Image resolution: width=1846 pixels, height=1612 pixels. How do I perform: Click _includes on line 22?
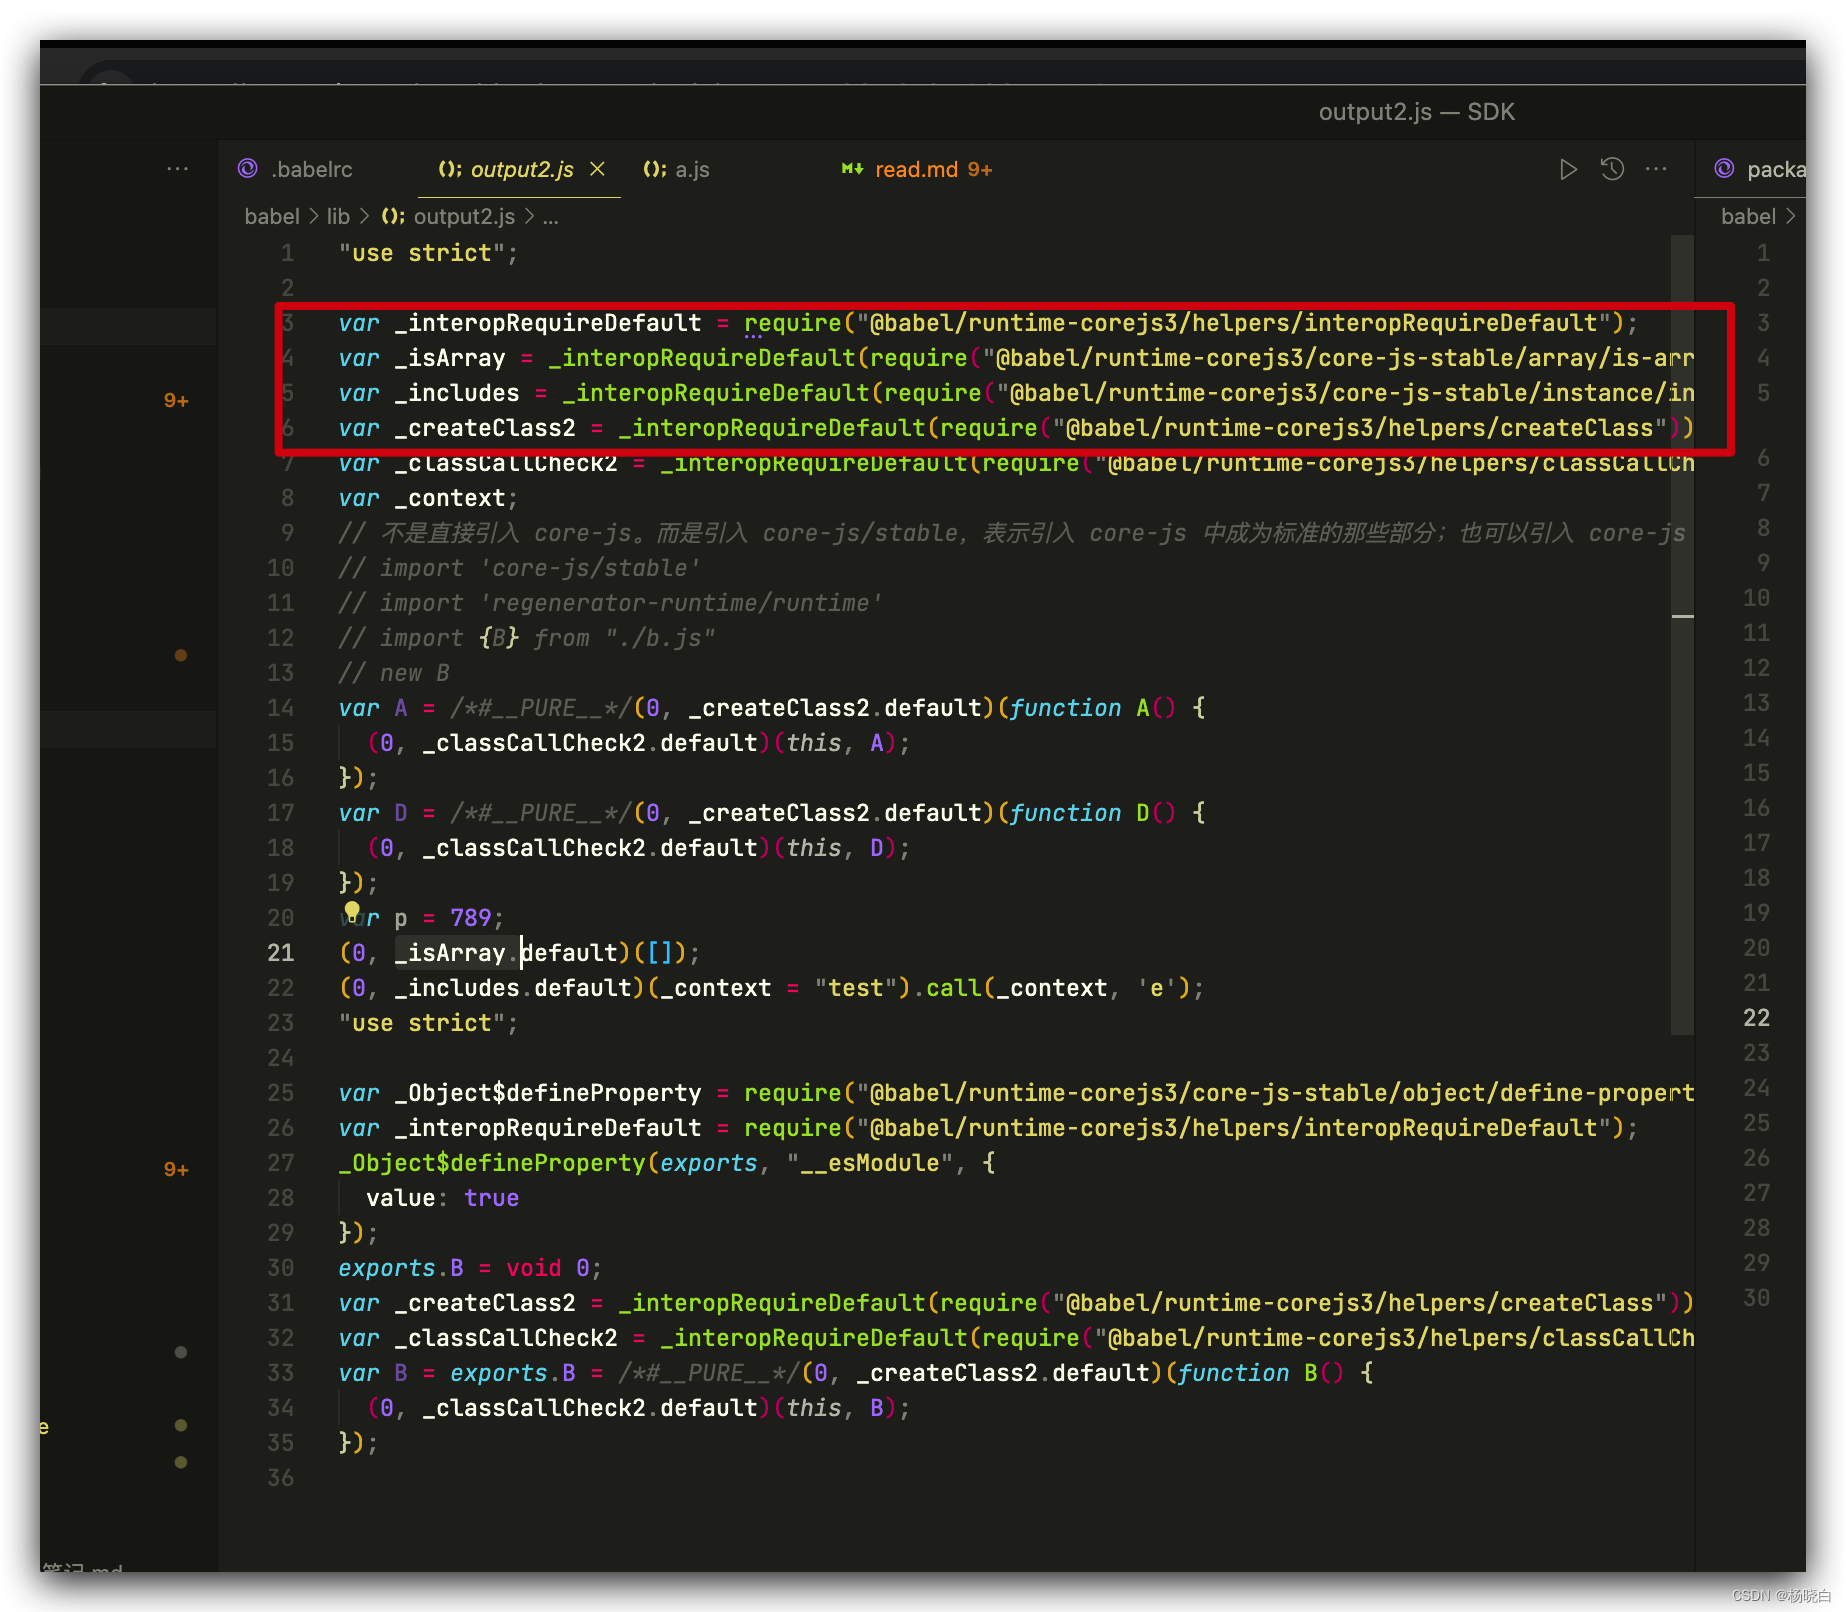(457, 988)
